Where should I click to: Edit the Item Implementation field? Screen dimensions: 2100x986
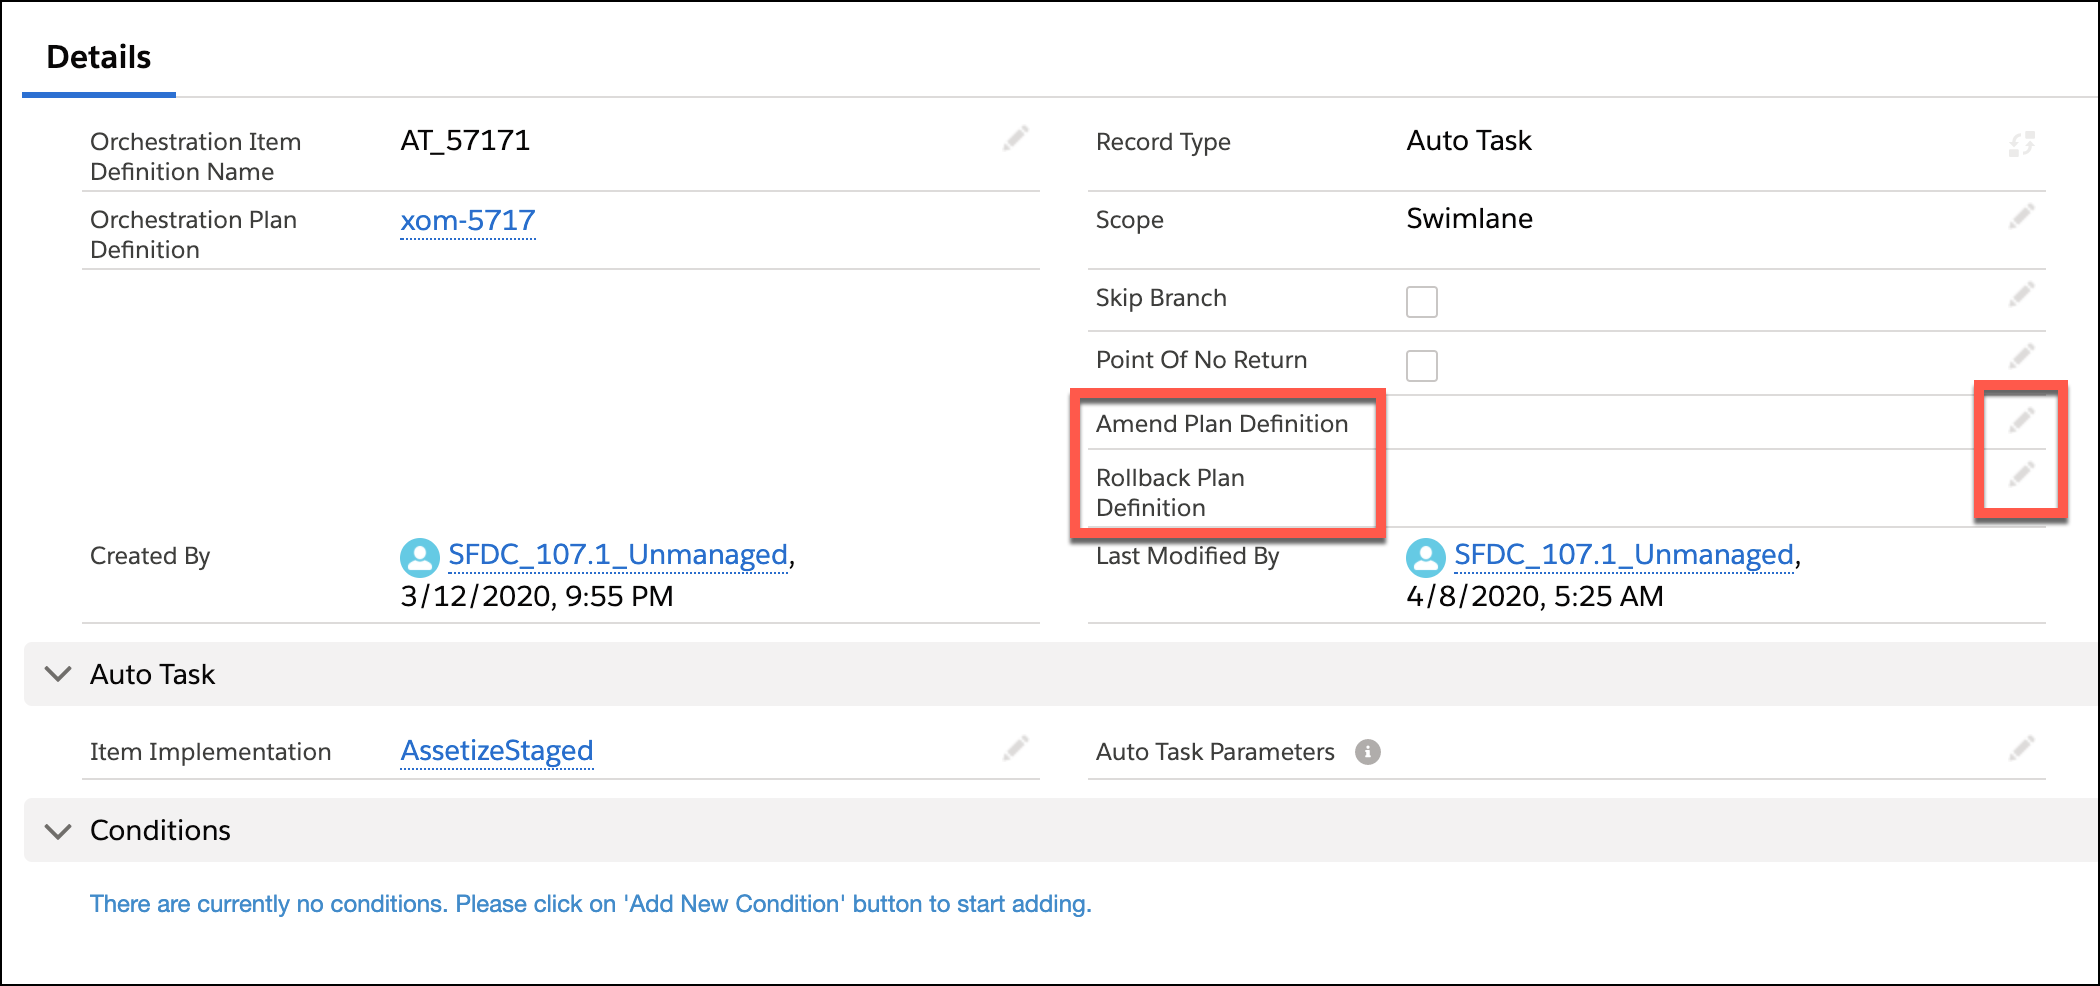[1015, 747]
